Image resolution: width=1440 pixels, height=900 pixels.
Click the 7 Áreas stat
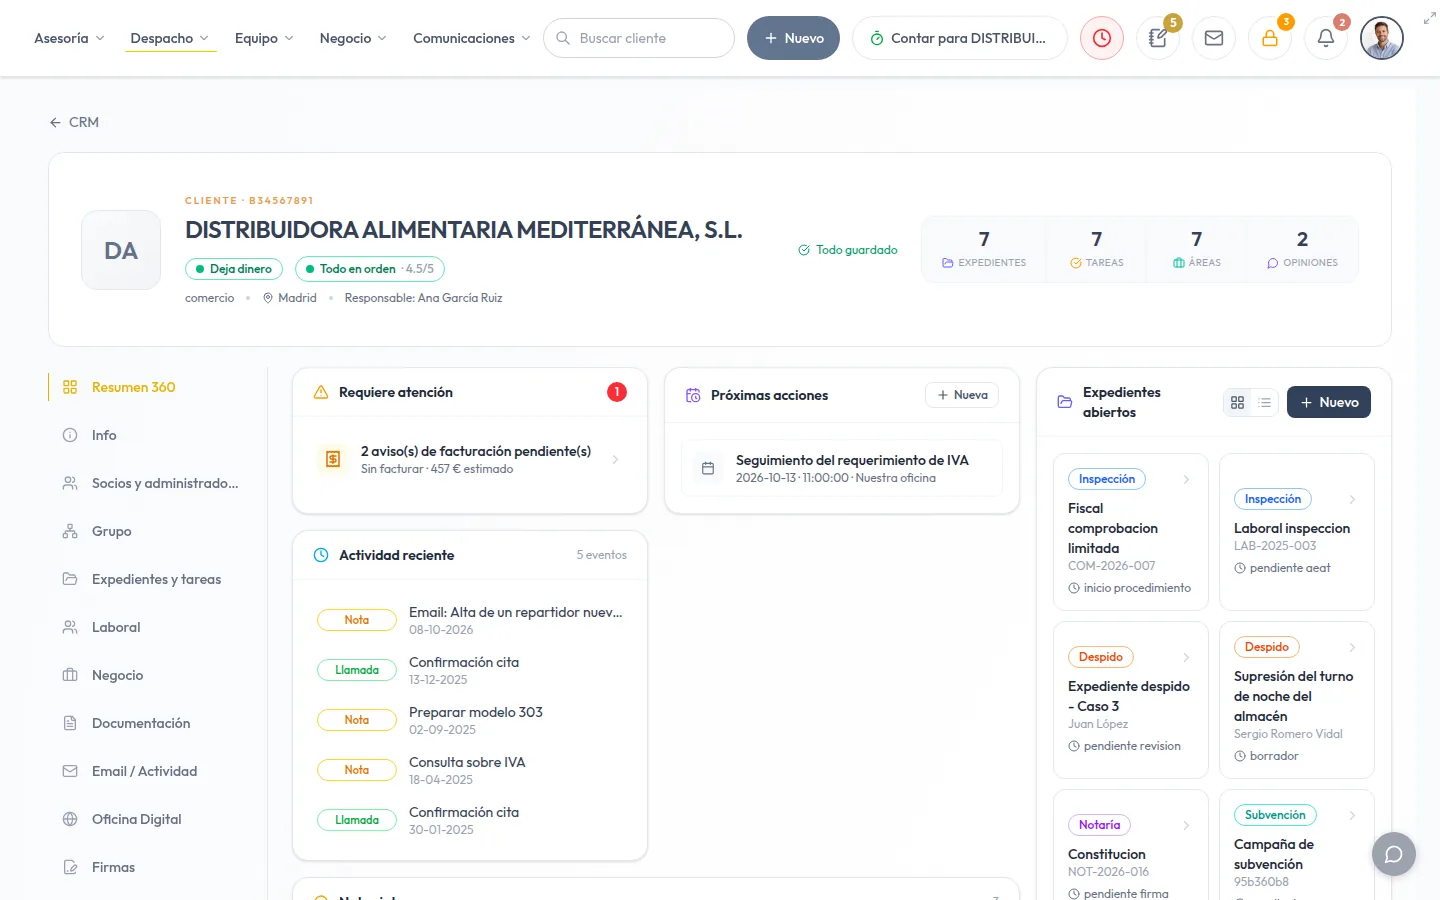1197,249
